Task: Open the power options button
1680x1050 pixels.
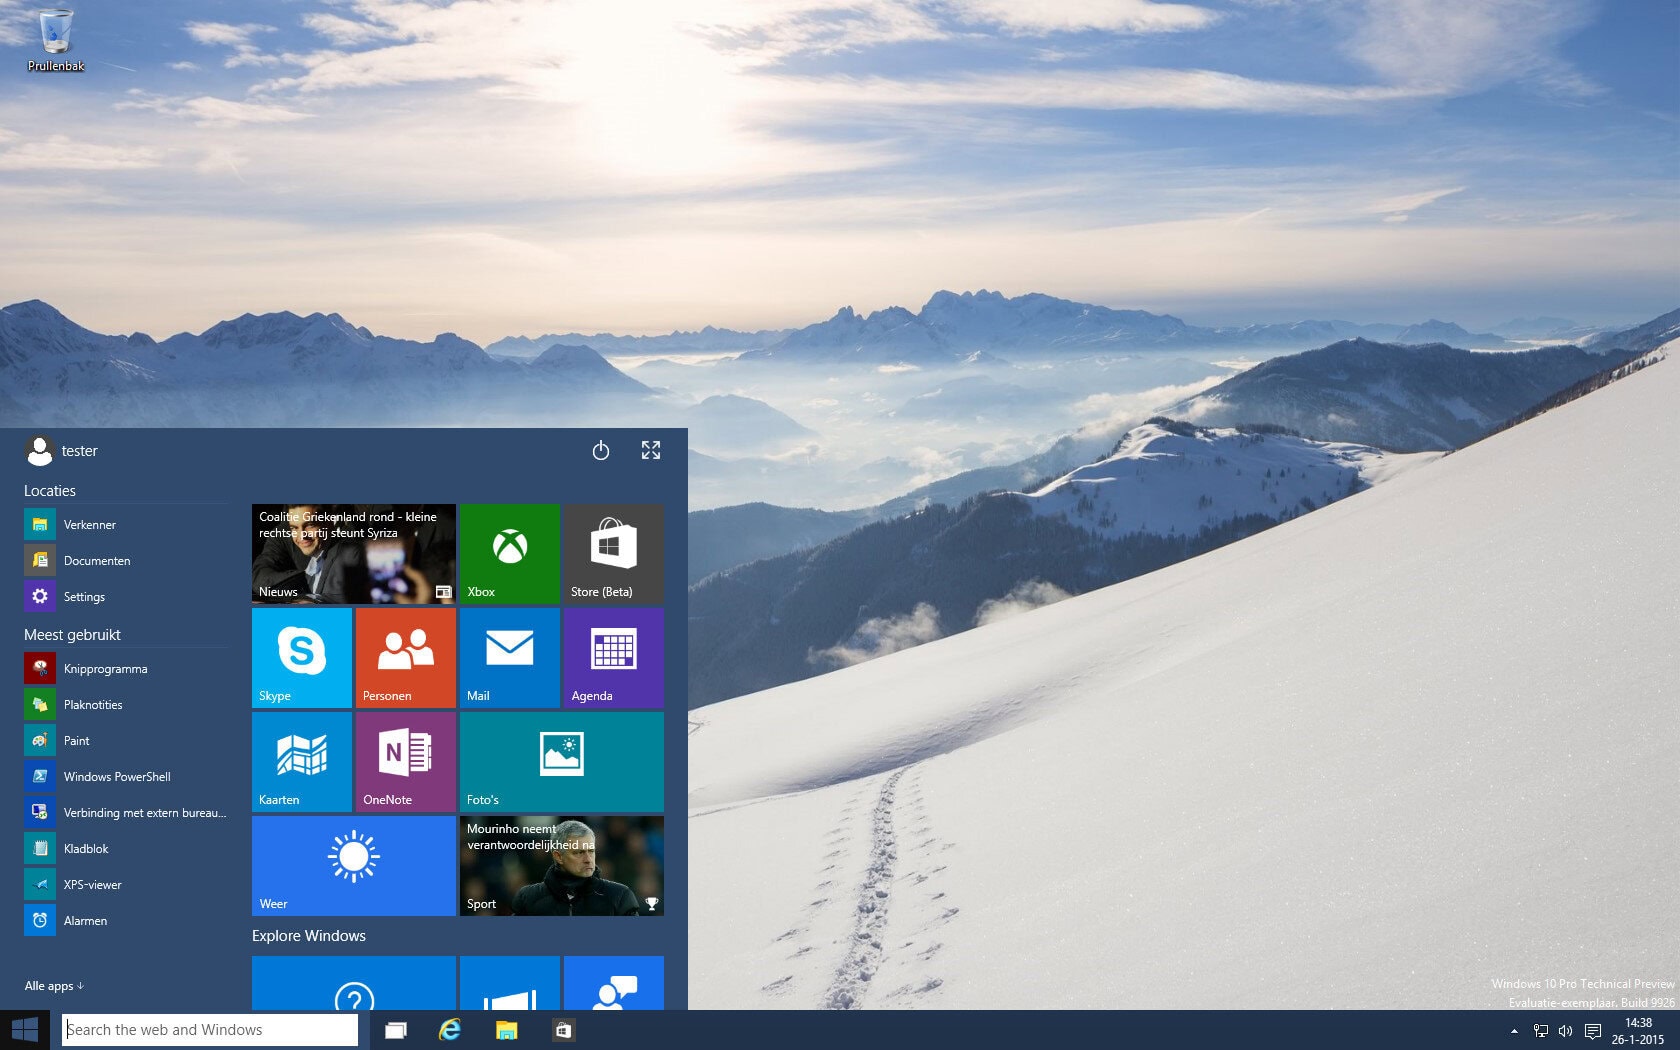Action: tap(601, 451)
